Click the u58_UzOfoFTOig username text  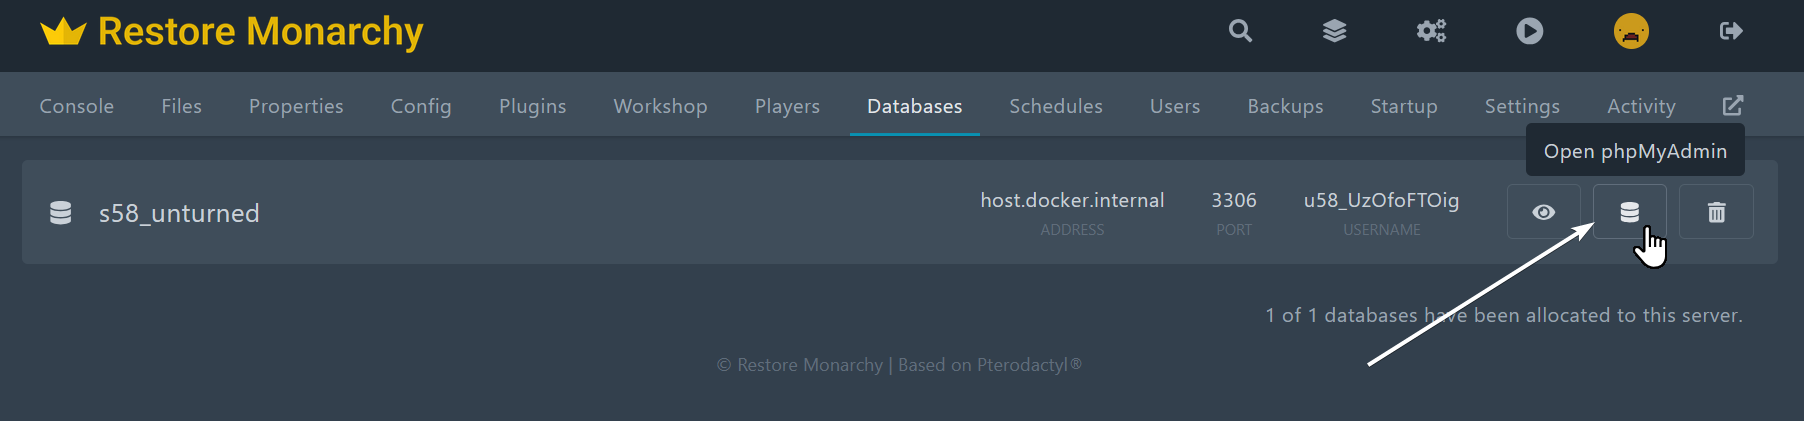tap(1381, 201)
